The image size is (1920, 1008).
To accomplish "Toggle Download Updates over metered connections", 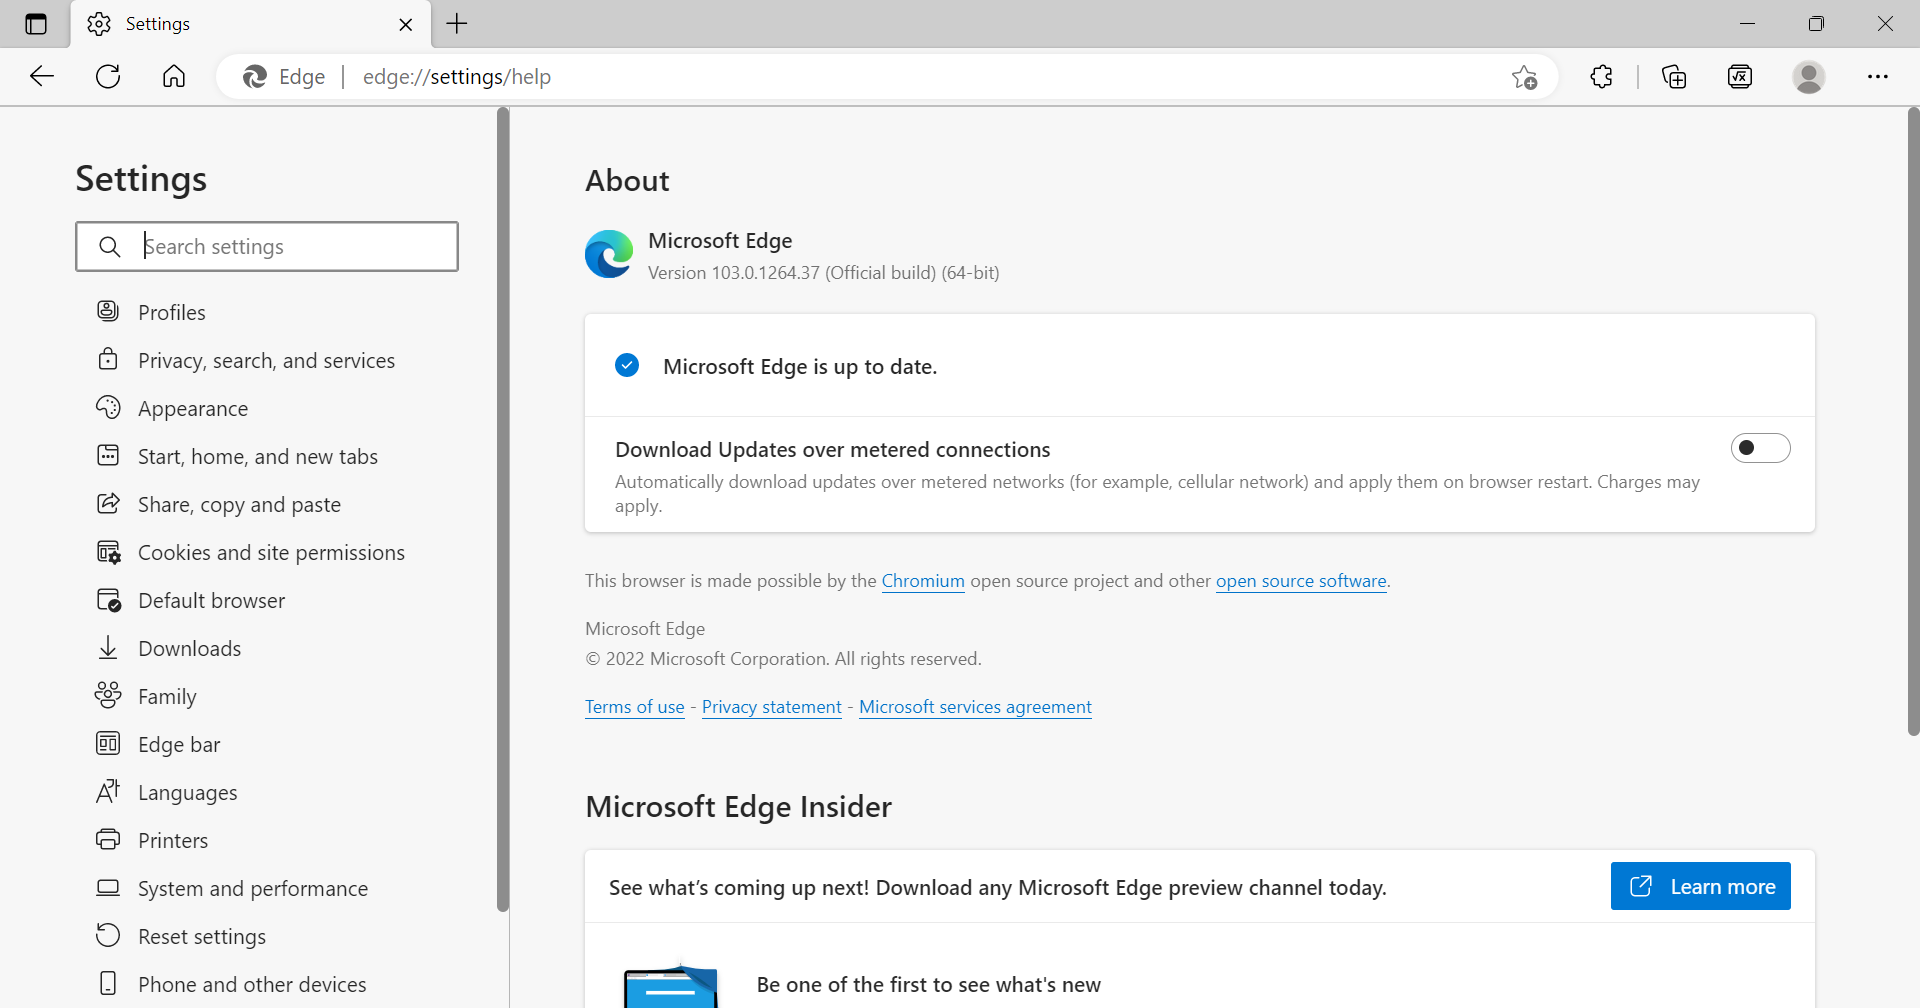I will (1760, 448).
